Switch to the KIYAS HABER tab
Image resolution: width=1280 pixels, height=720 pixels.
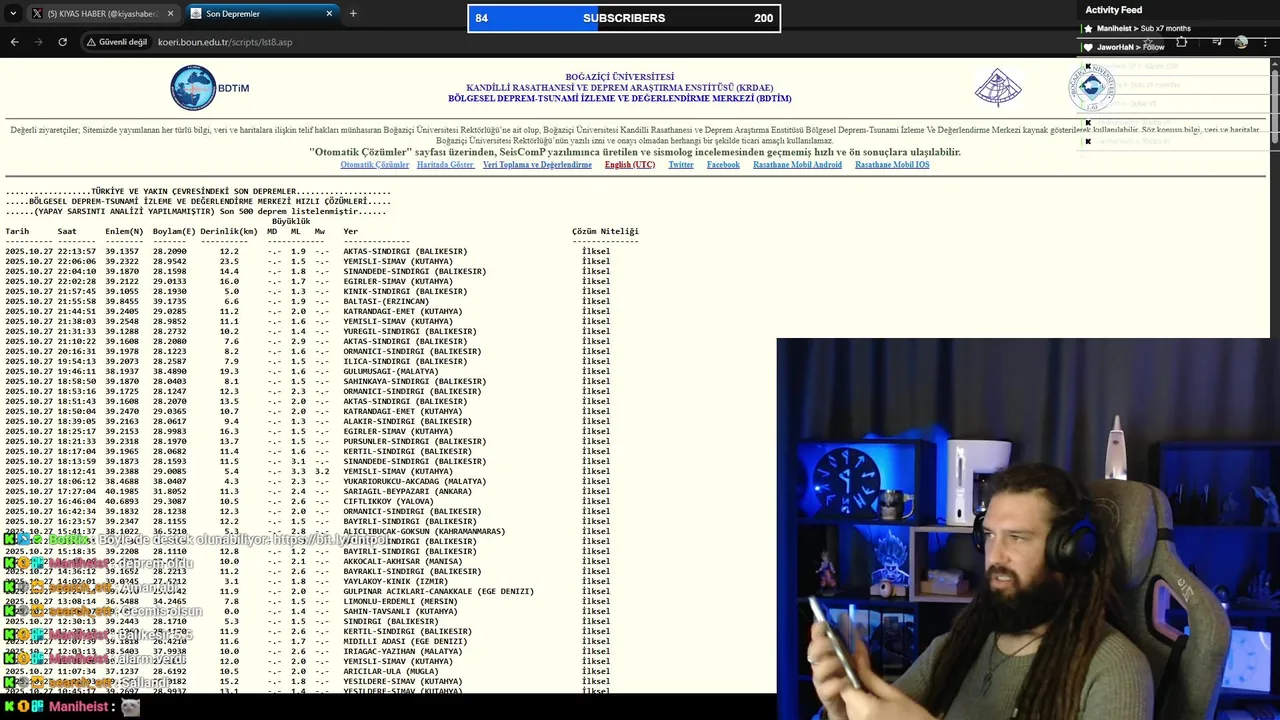[102, 14]
